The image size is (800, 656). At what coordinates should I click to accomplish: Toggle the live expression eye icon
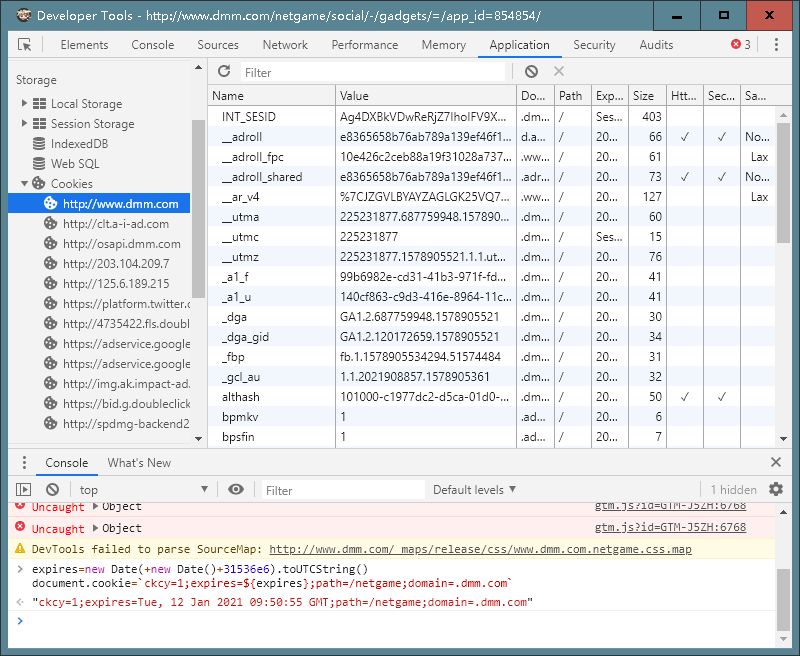click(236, 490)
